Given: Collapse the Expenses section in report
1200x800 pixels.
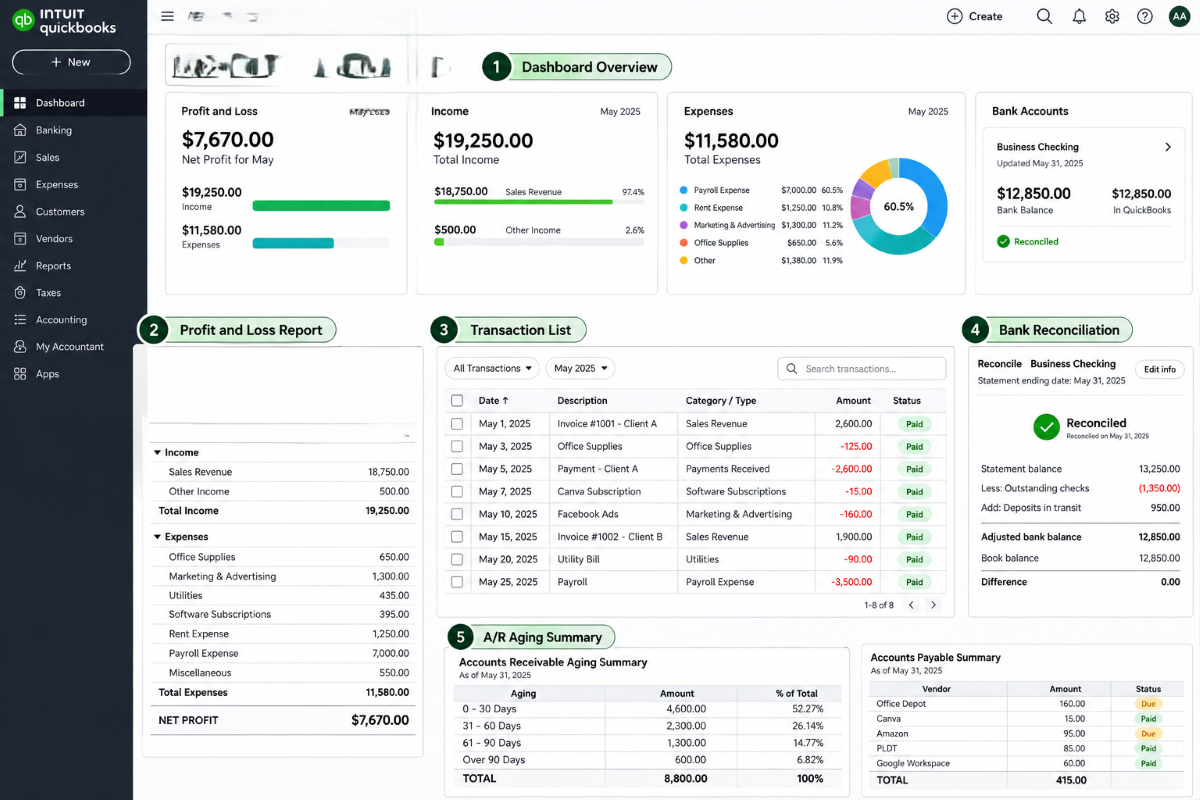Looking at the screenshot, I should point(158,537).
